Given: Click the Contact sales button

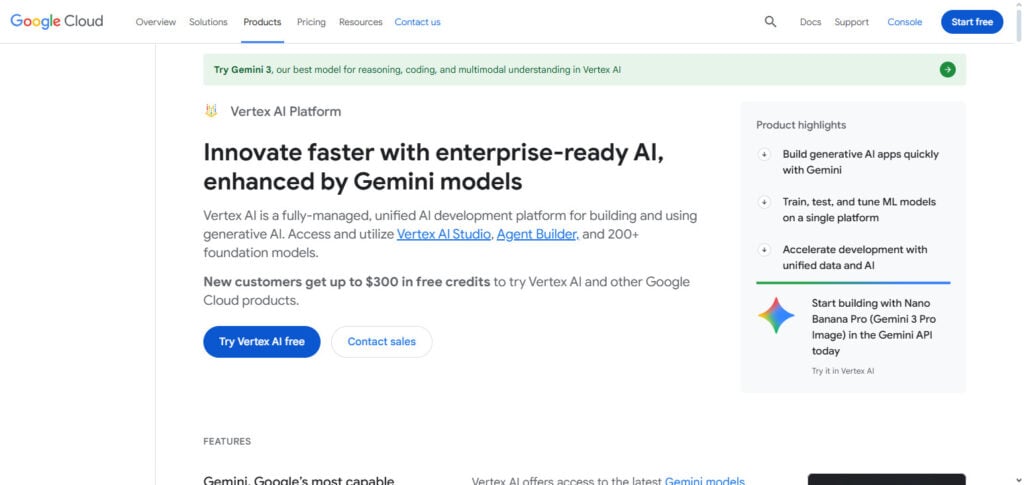Looking at the screenshot, I should (x=381, y=341).
